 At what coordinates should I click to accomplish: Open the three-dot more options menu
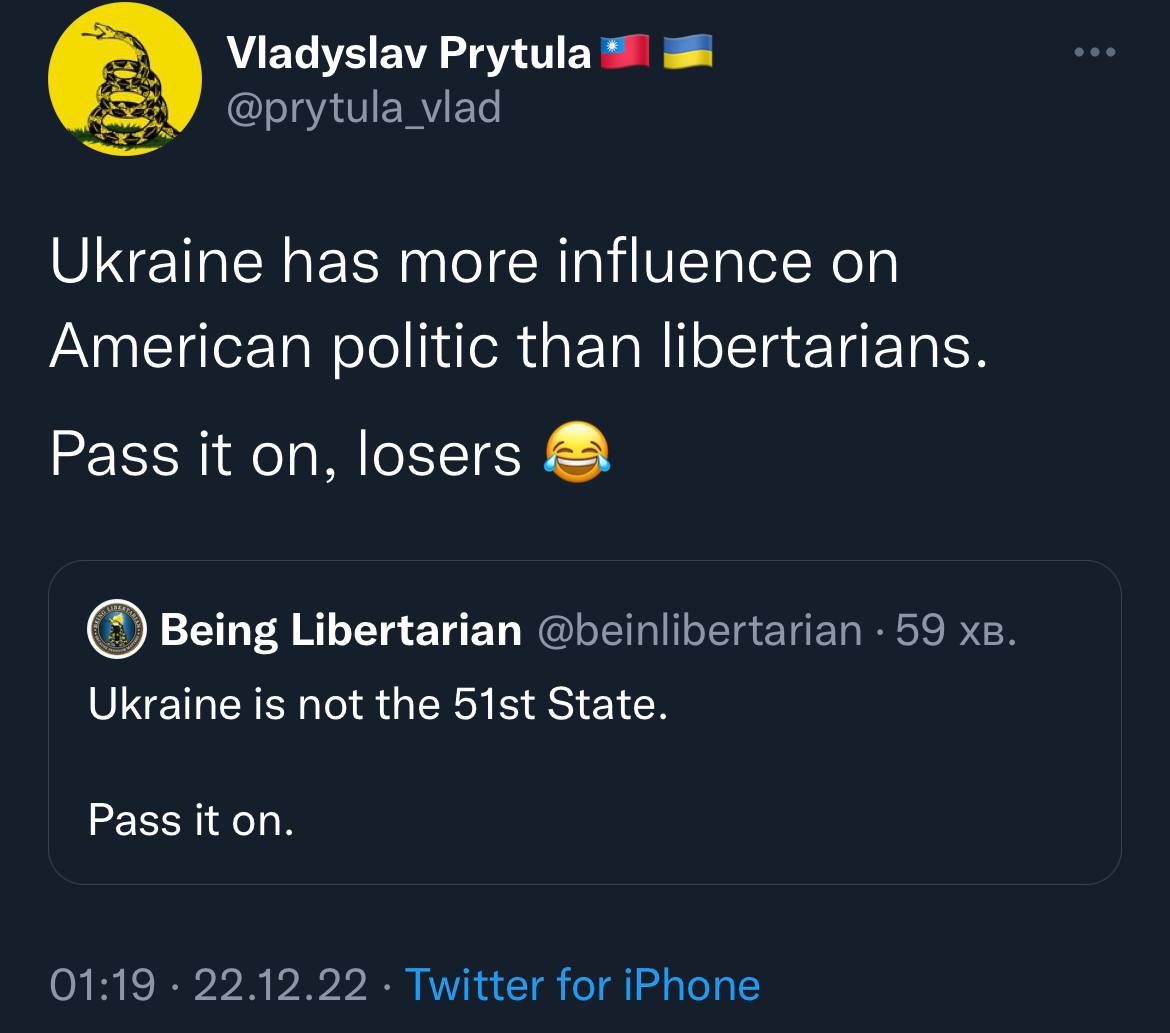coord(1094,51)
